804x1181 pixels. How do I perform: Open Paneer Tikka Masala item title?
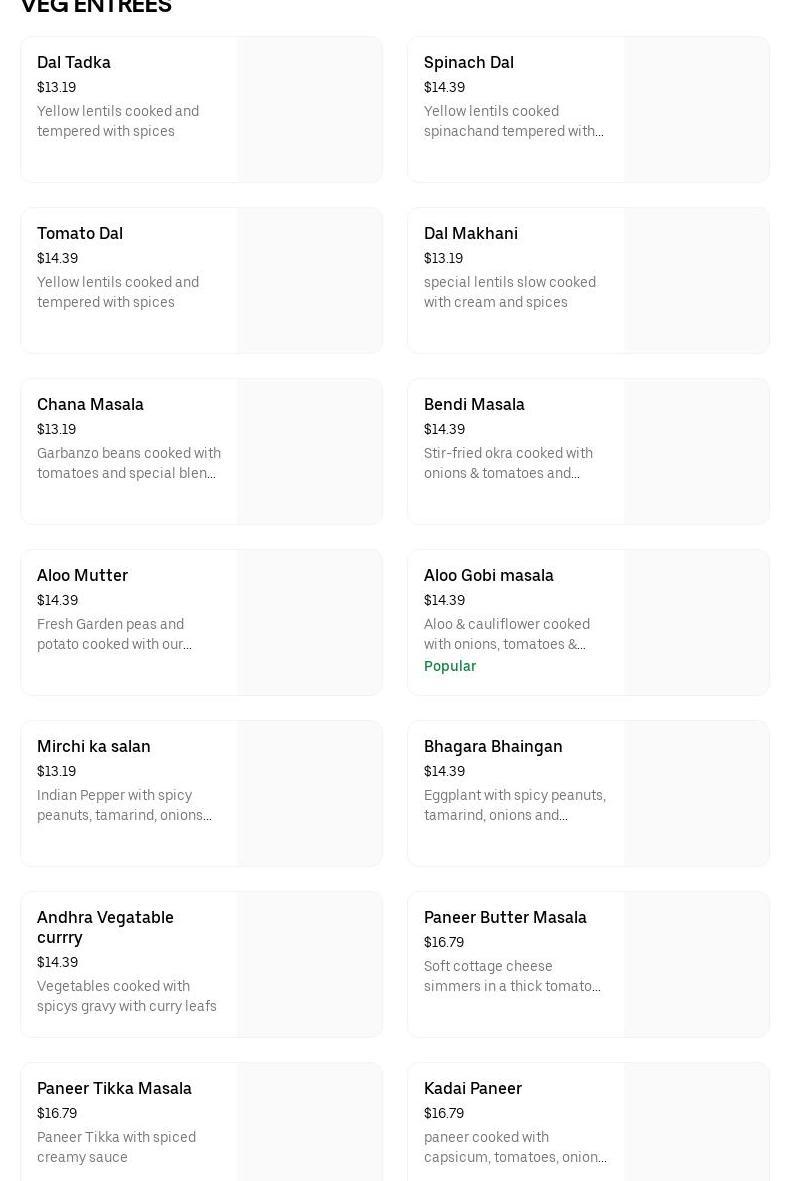(x=114, y=1088)
